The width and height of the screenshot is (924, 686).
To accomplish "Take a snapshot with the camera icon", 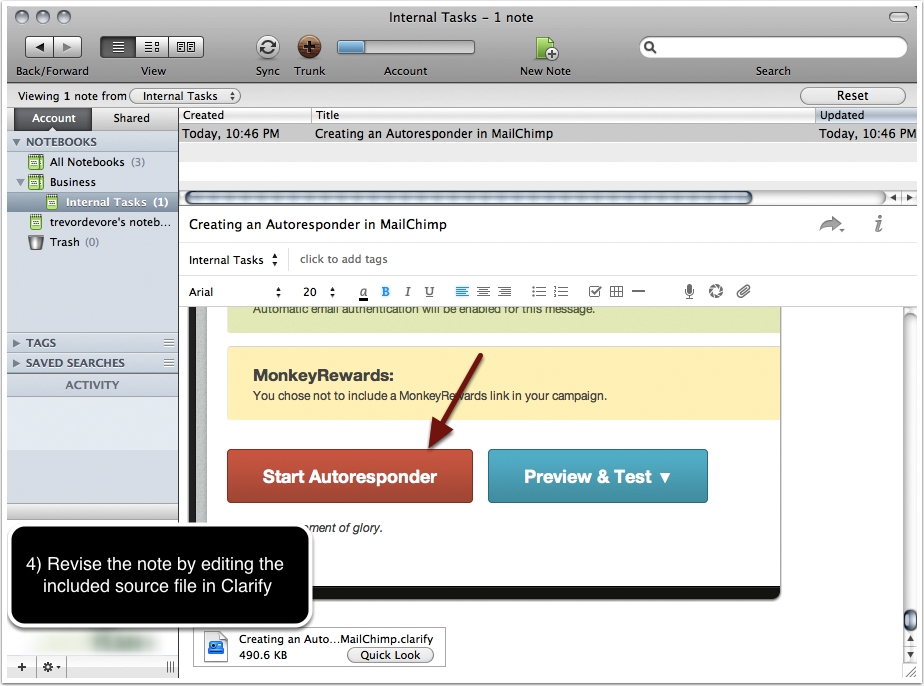I will [715, 291].
